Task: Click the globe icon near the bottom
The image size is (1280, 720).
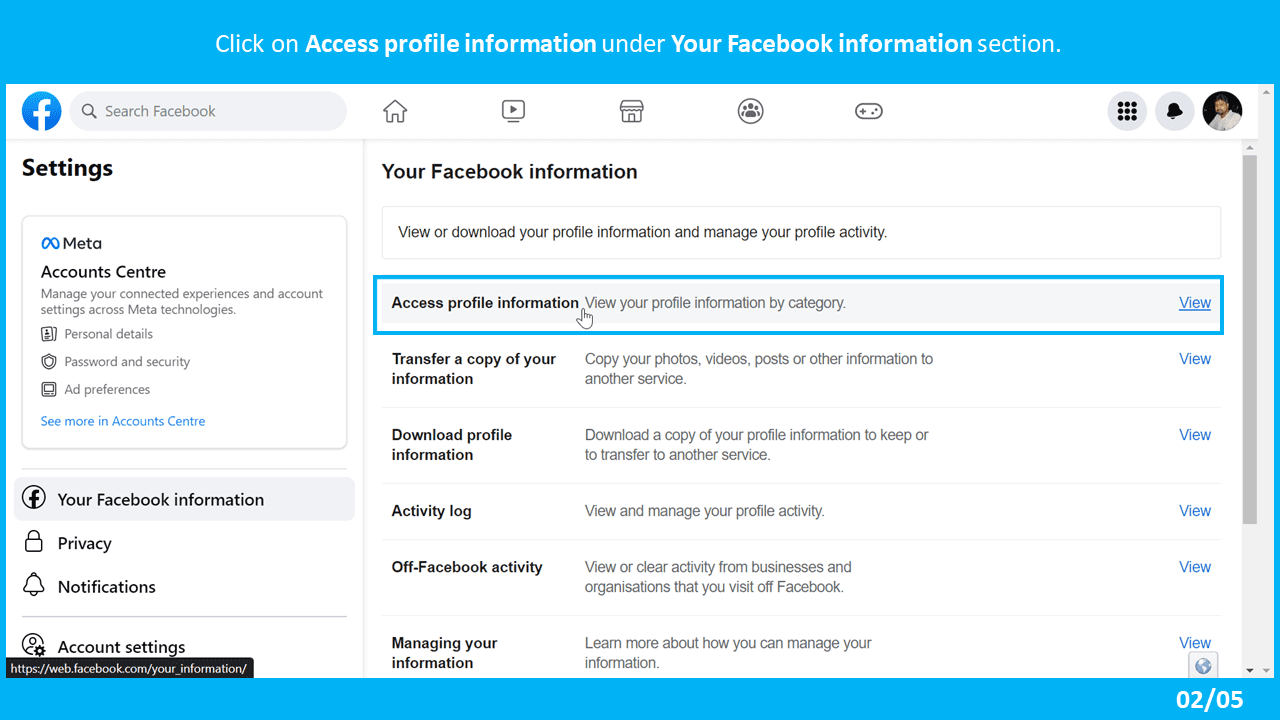Action: click(1203, 665)
